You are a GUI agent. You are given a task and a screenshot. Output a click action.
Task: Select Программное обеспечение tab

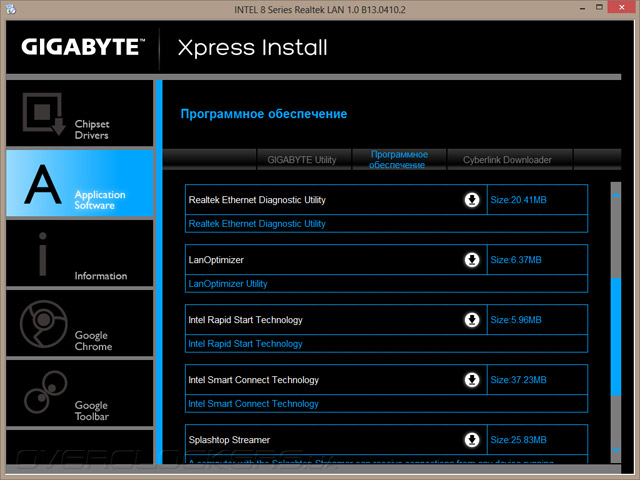(x=399, y=160)
